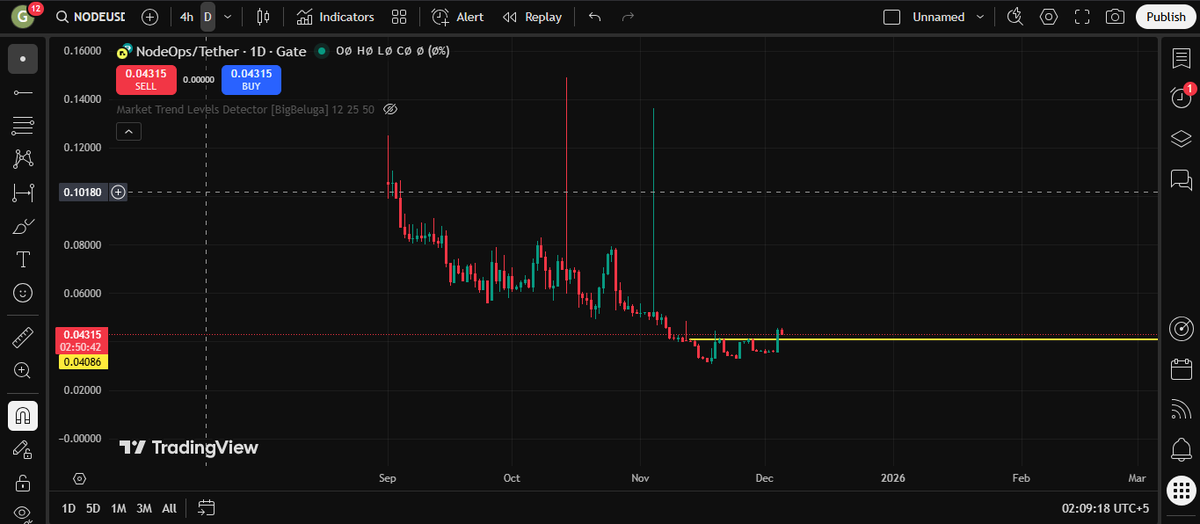The image size is (1200, 524).
Task: Switch to the 4h interval
Action: [186, 17]
